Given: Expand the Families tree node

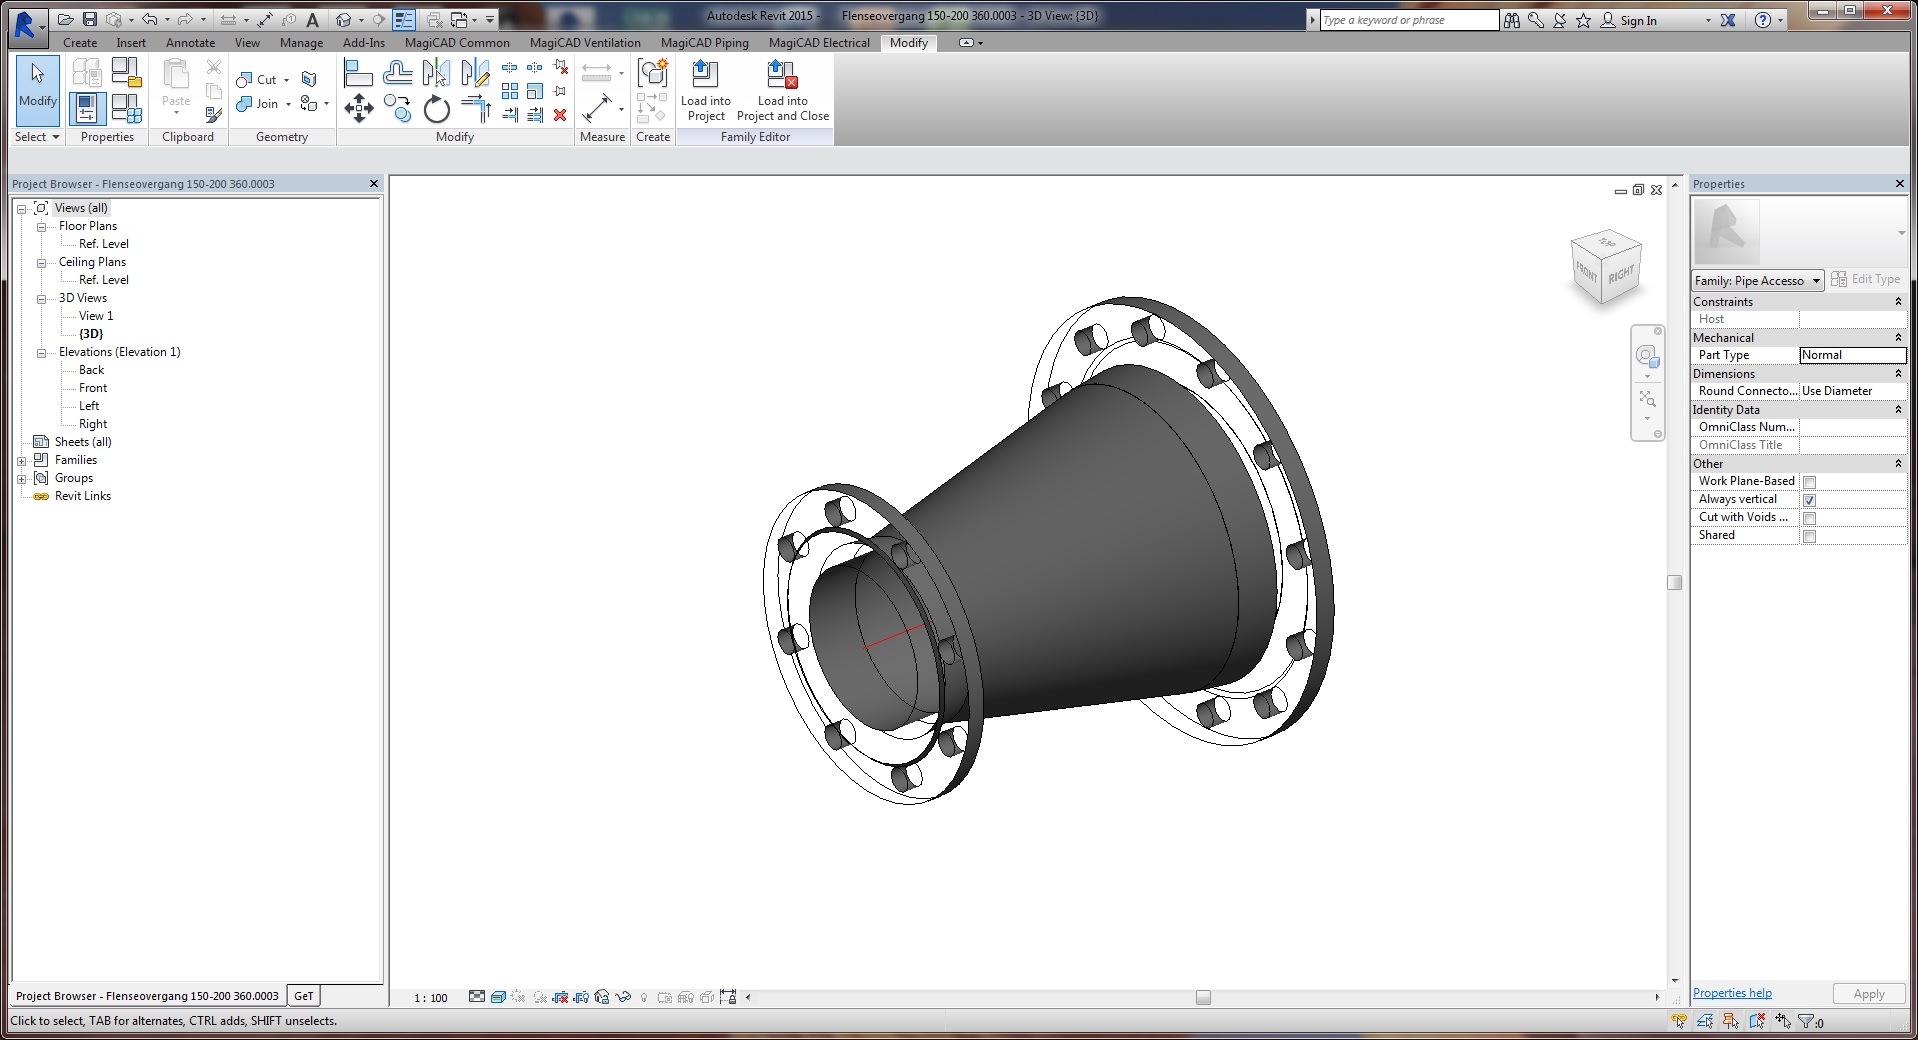Looking at the screenshot, I should 22,460.
